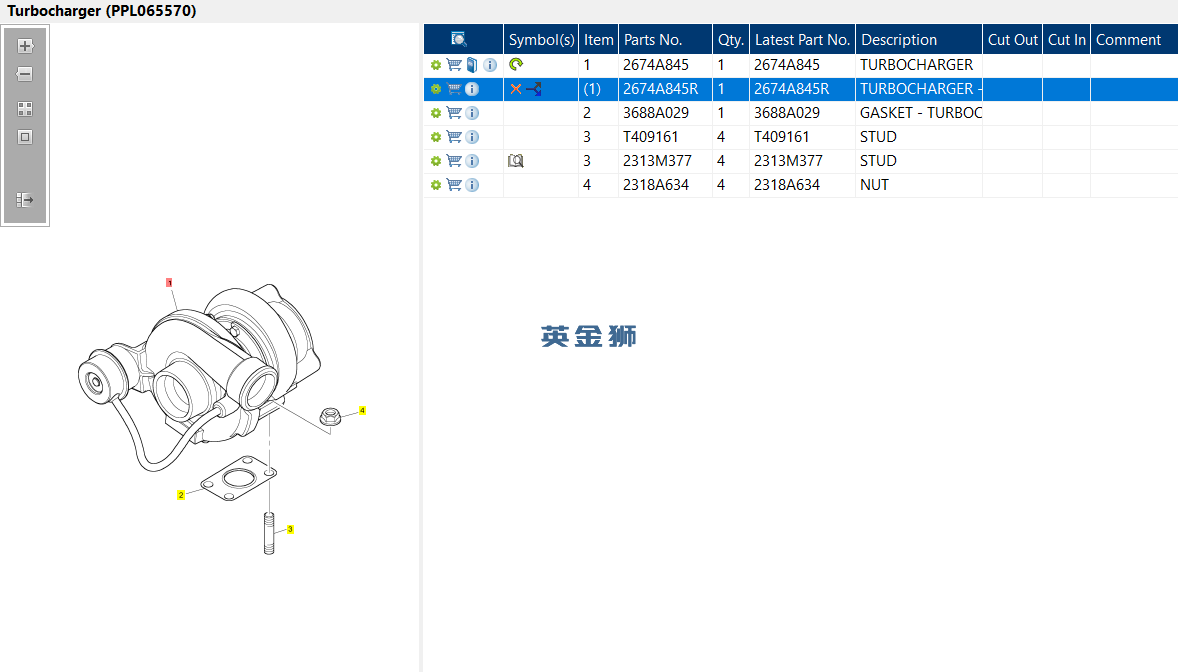
Task: Add nut 2318A634 to cart
Action: point(454,185)
